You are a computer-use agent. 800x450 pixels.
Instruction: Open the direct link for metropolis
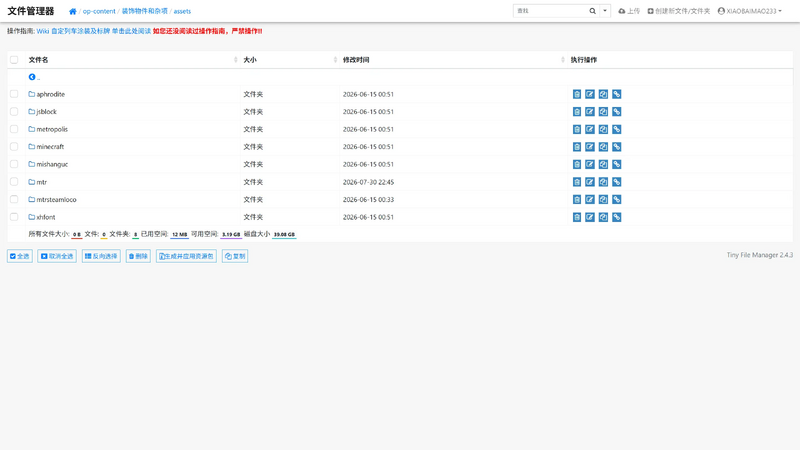coord(616,130)
